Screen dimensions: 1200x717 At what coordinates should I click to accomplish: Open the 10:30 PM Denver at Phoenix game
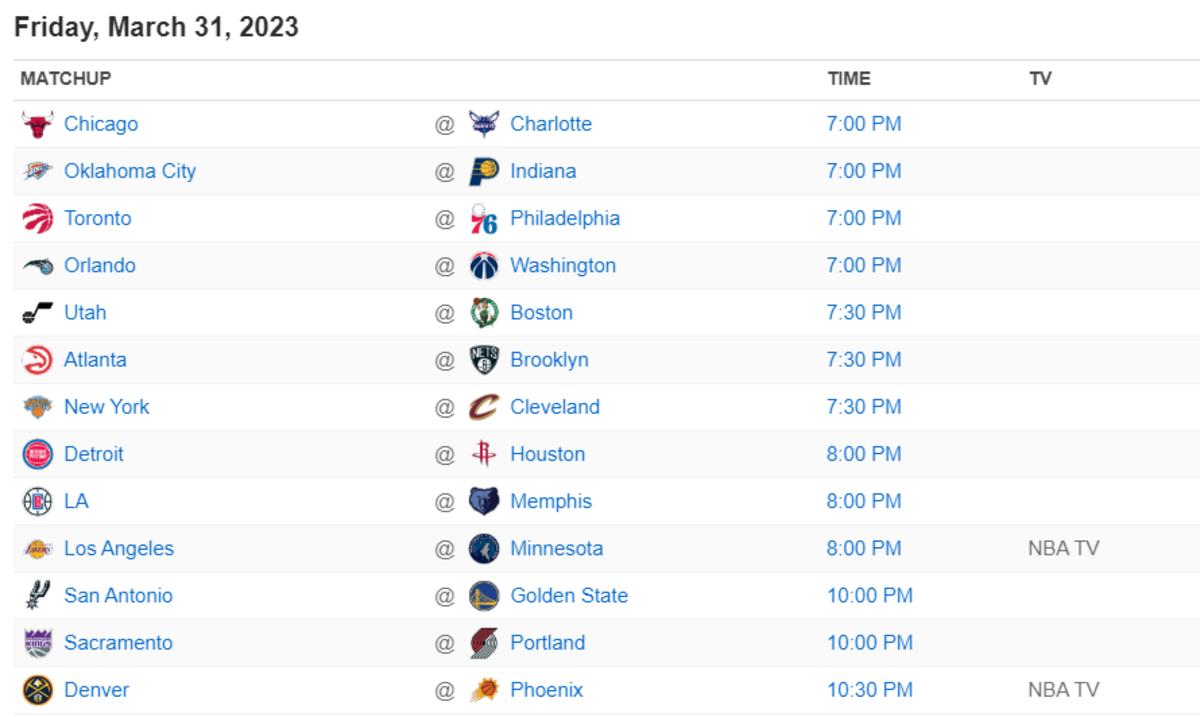click(869, 689)
